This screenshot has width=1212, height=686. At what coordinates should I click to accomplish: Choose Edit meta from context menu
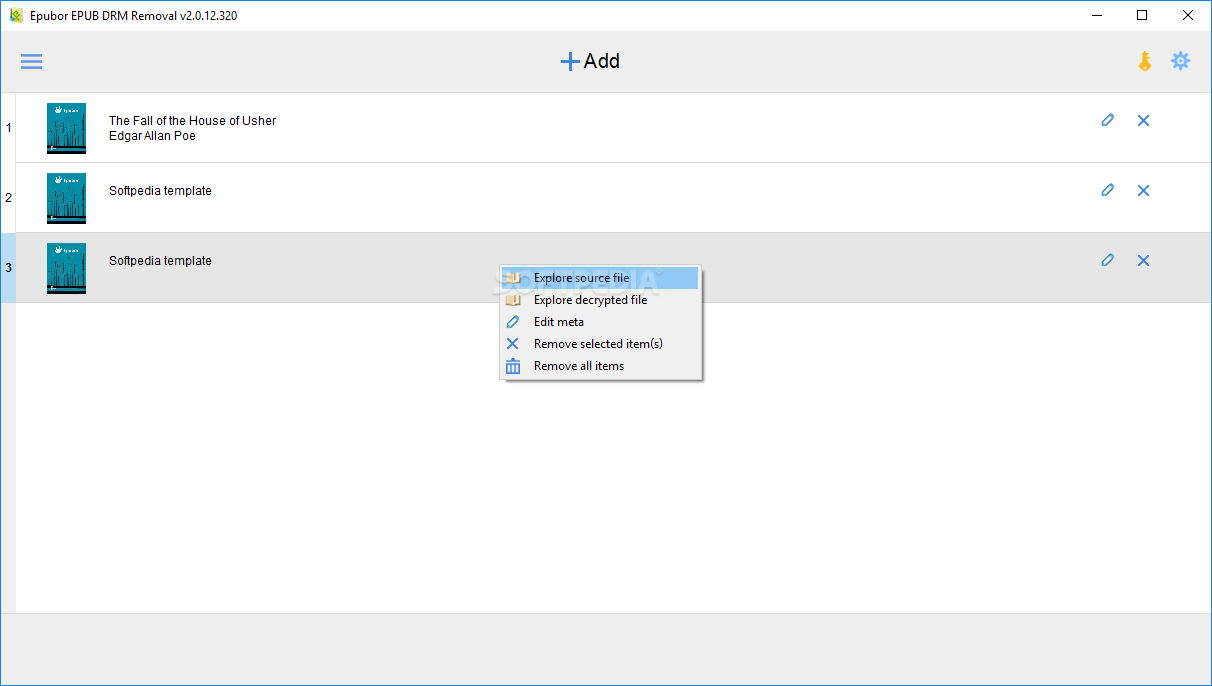point(600,322)
